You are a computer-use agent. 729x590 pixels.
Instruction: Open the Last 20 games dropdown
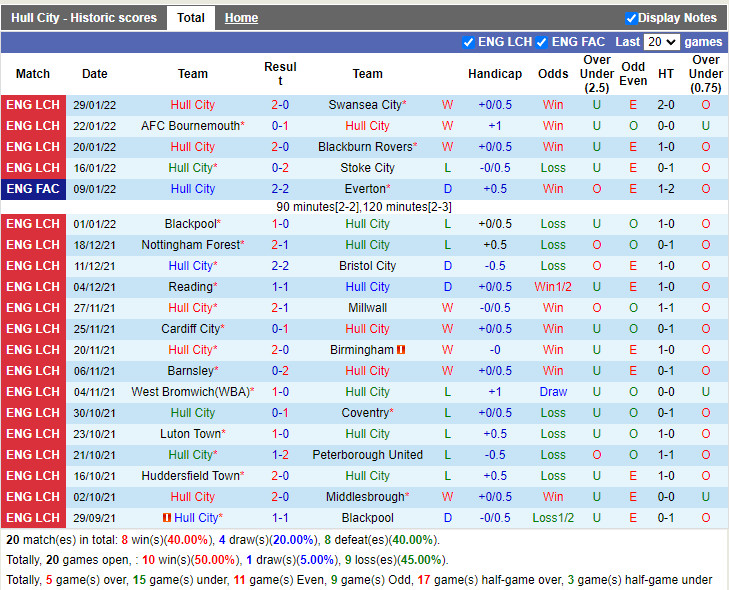[x=661, y=42]
